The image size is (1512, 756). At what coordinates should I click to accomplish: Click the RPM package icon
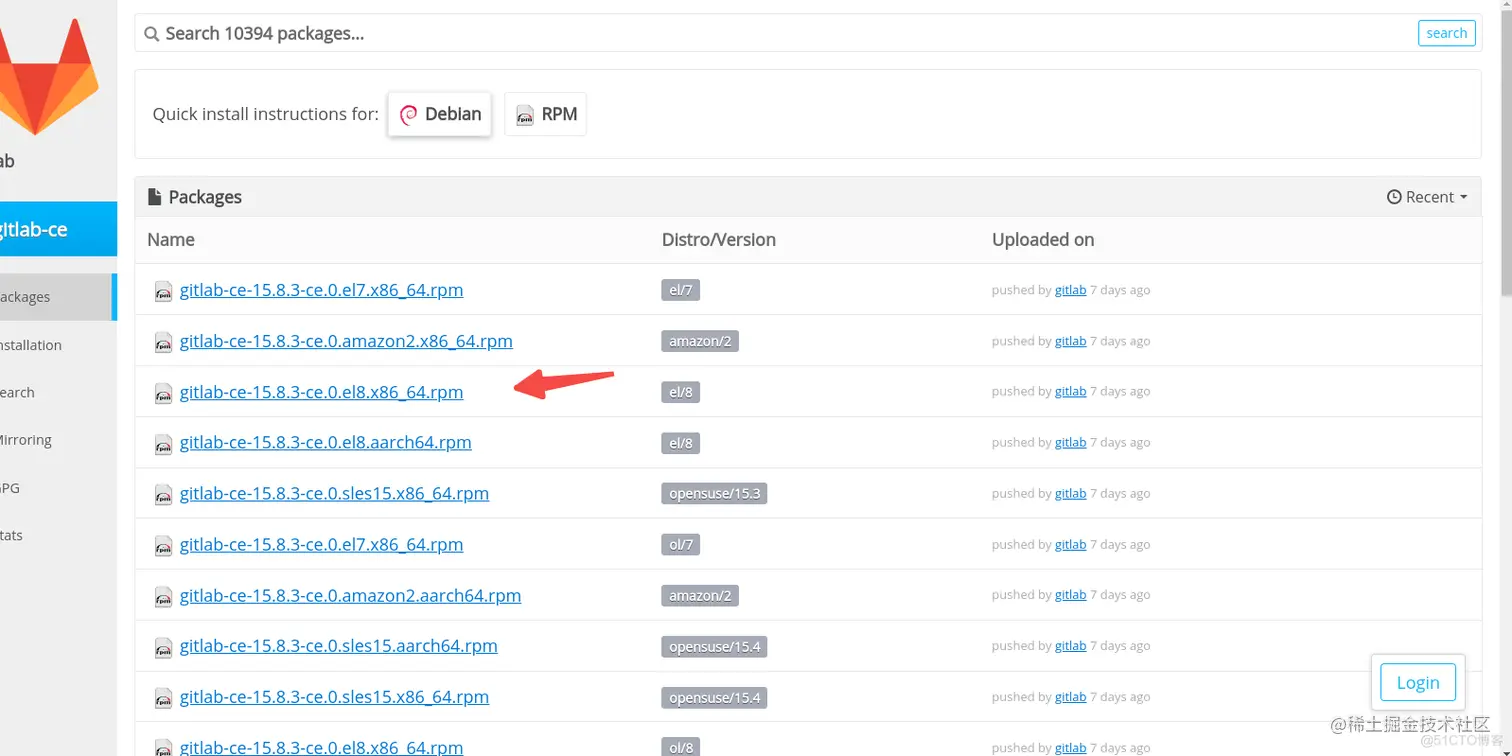(x=525, y=115)
